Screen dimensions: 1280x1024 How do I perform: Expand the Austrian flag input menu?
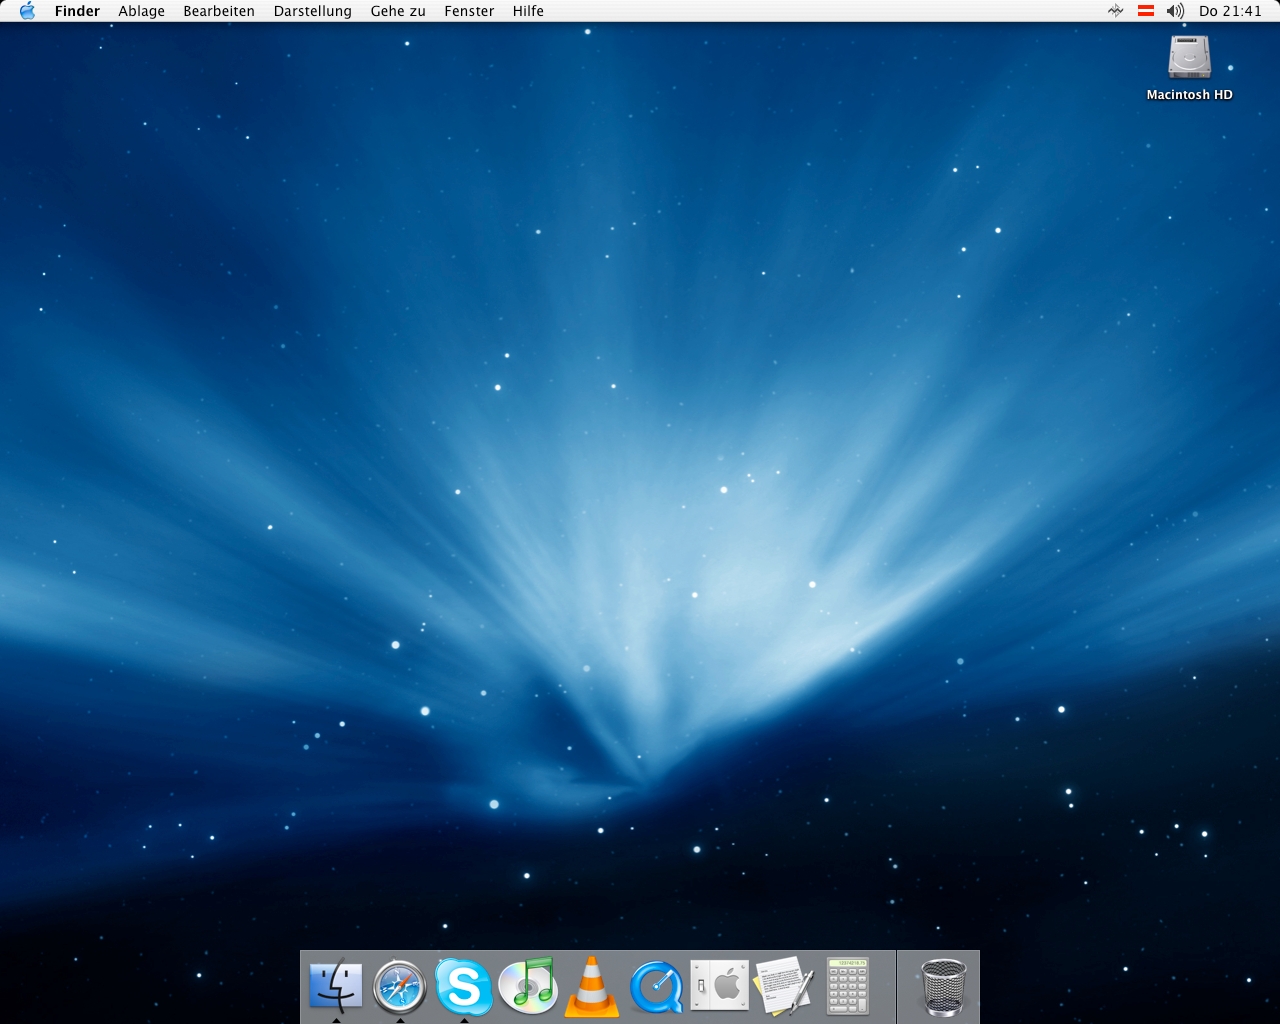(x=1146, y=11)
